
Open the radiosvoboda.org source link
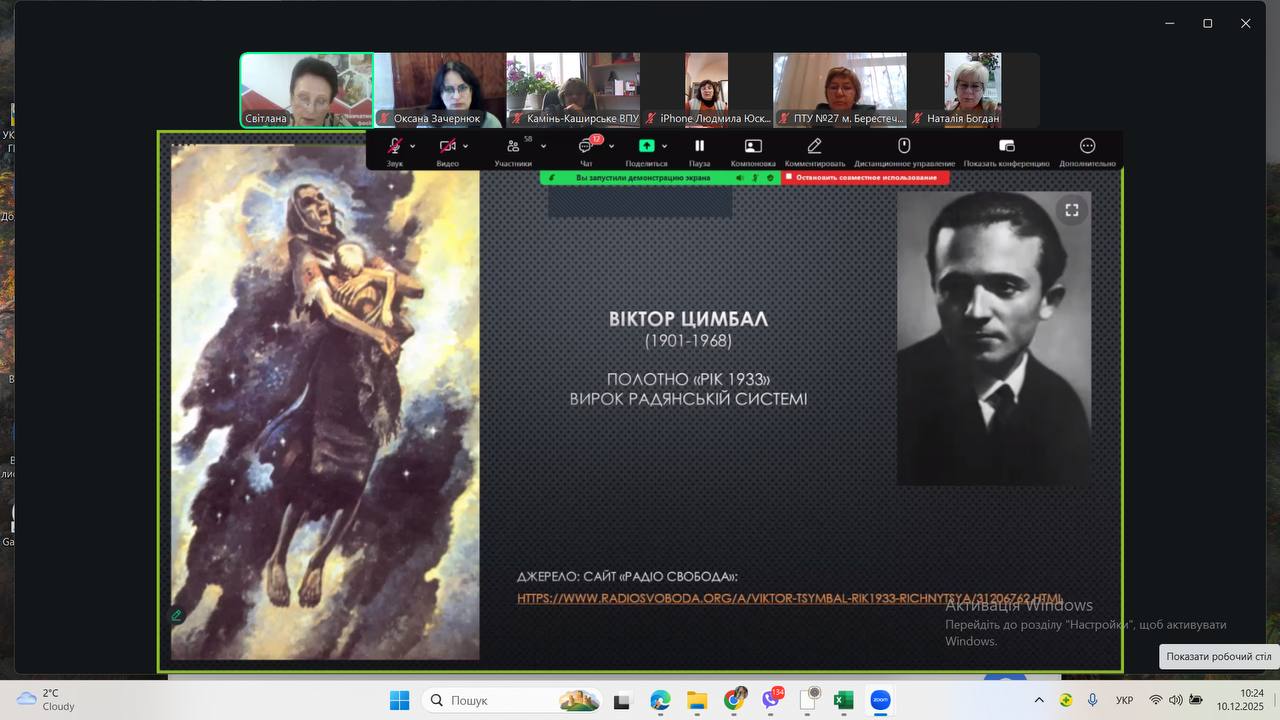pos(789,598)
